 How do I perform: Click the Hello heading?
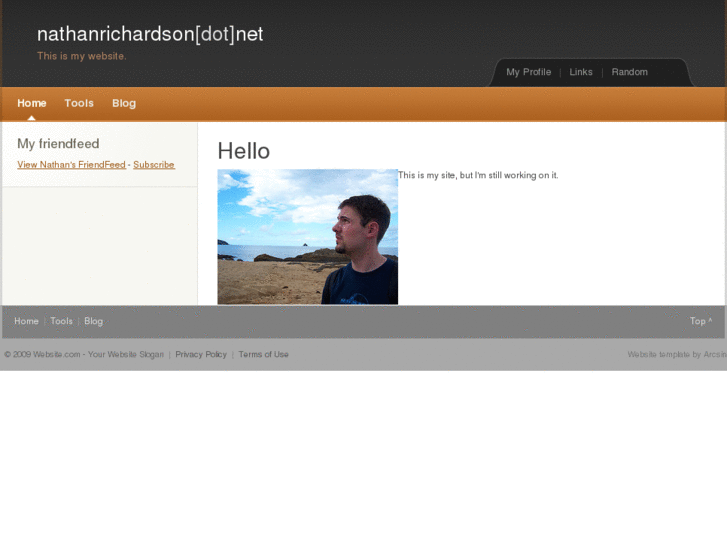244,151
